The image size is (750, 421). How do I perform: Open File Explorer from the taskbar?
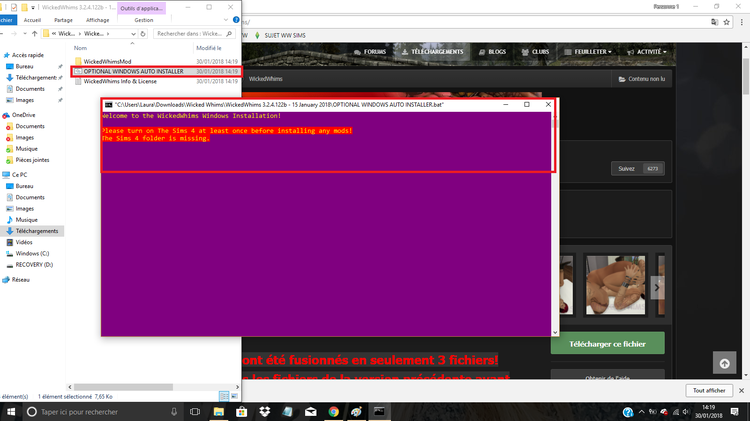tap(219, 411)
